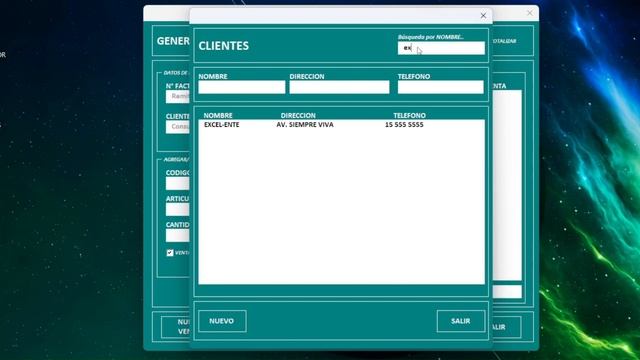The height and width of the screenshot is (360, 640).
Task: Select the EXCEL-ENTE client row
Action: (341, 124)
